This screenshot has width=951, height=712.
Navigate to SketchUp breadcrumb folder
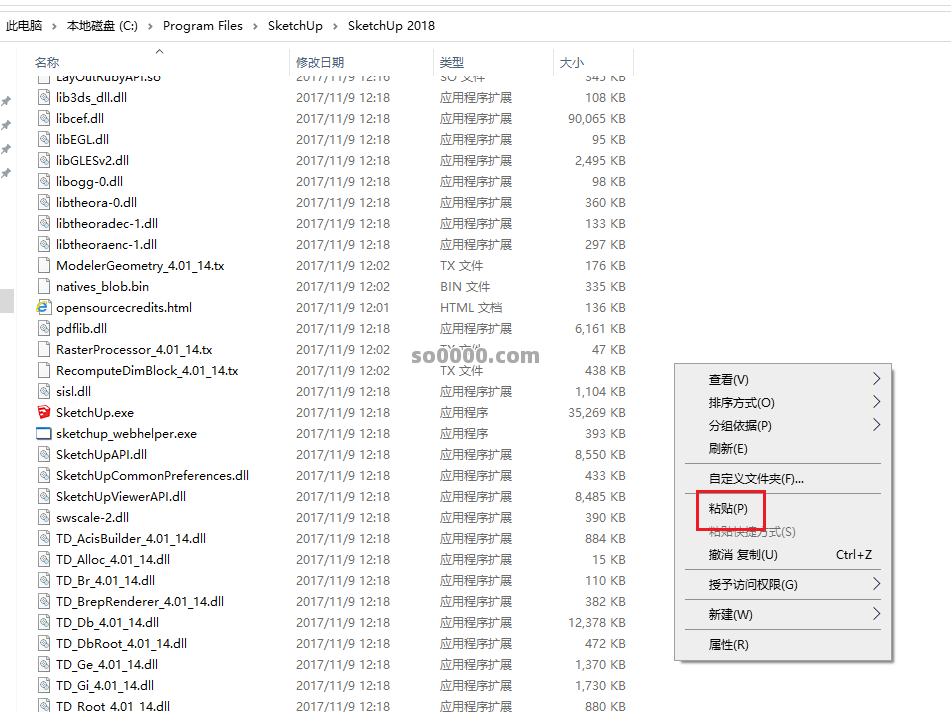coord(295,25)
